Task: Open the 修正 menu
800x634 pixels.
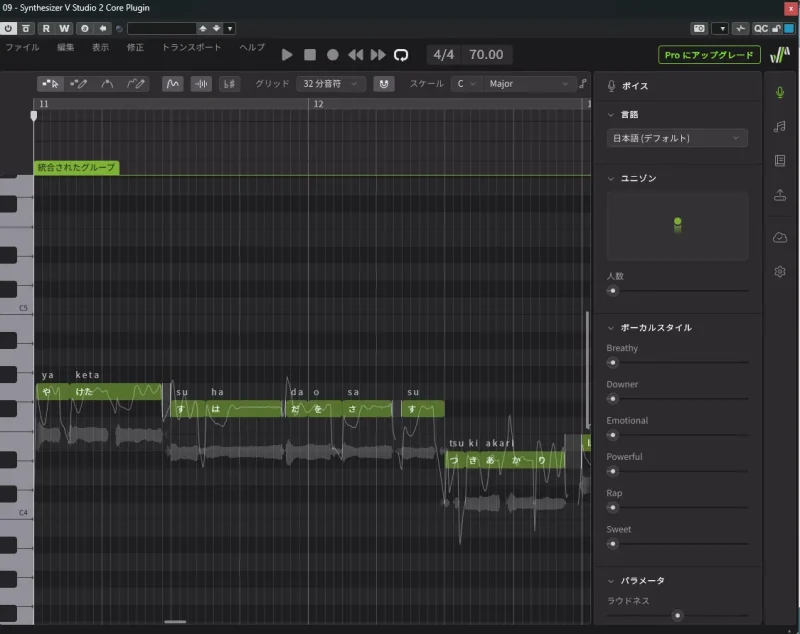Action: (x=135, y=47)
